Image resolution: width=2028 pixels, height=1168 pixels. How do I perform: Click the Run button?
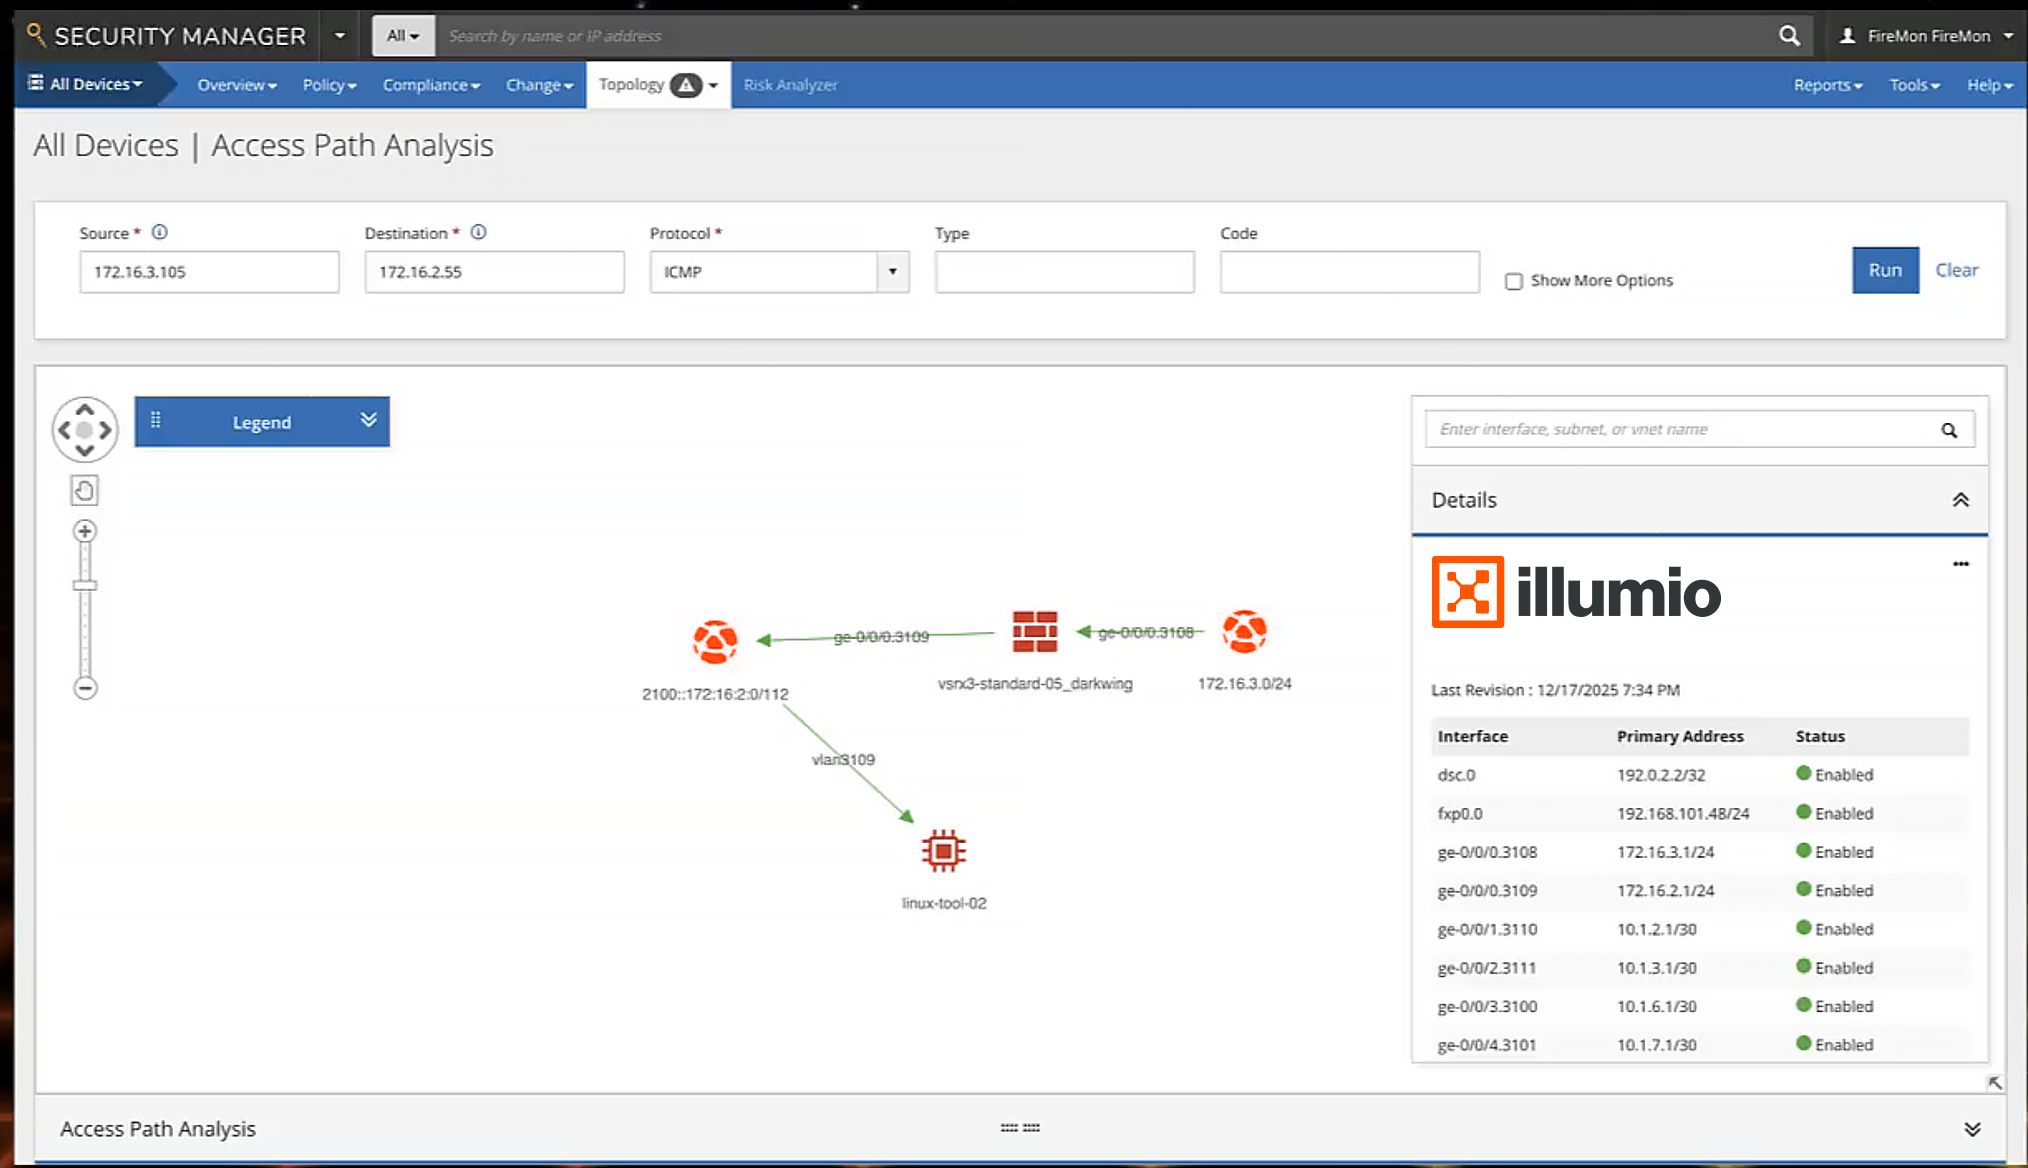[1884, 270]
